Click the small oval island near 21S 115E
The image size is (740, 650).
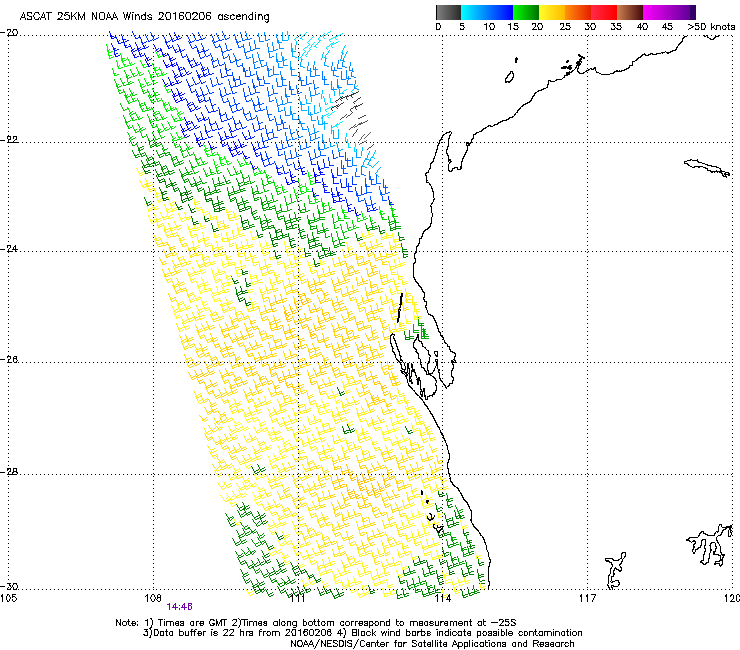[x=509, y=77]
